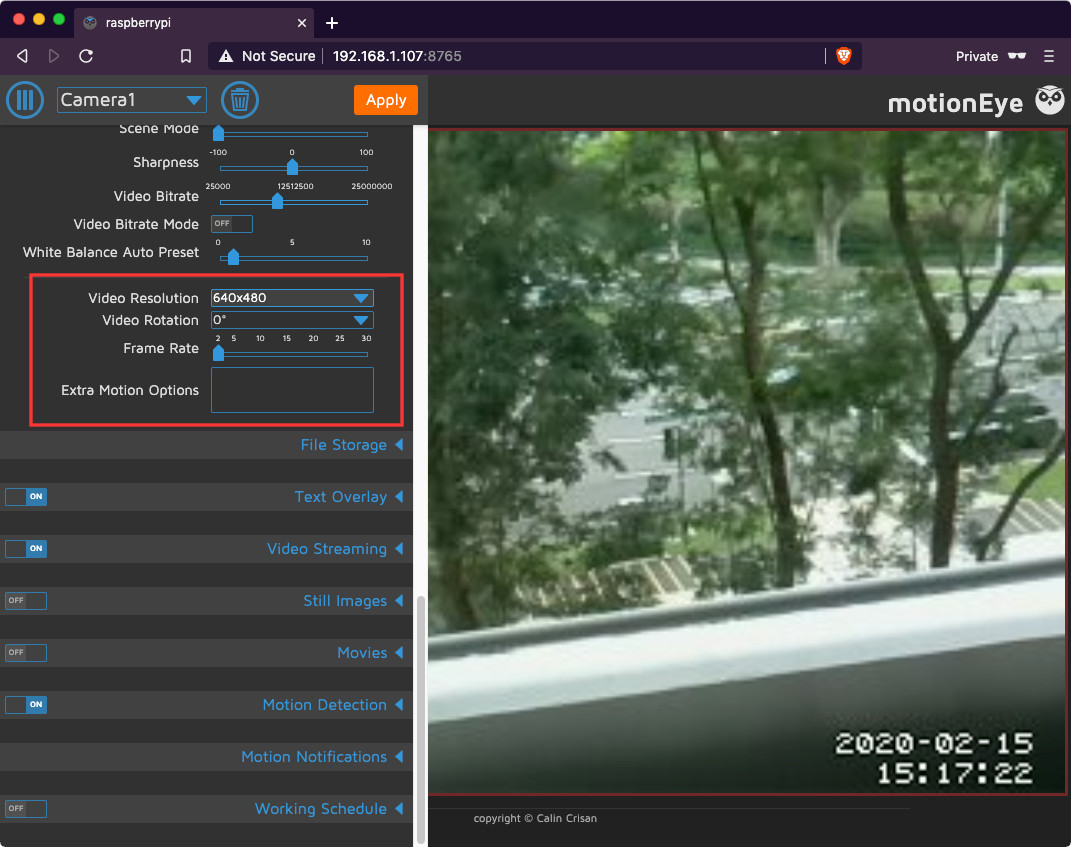
Task: Click the Sharpness slider handle
Action: (x=292, y=167)
